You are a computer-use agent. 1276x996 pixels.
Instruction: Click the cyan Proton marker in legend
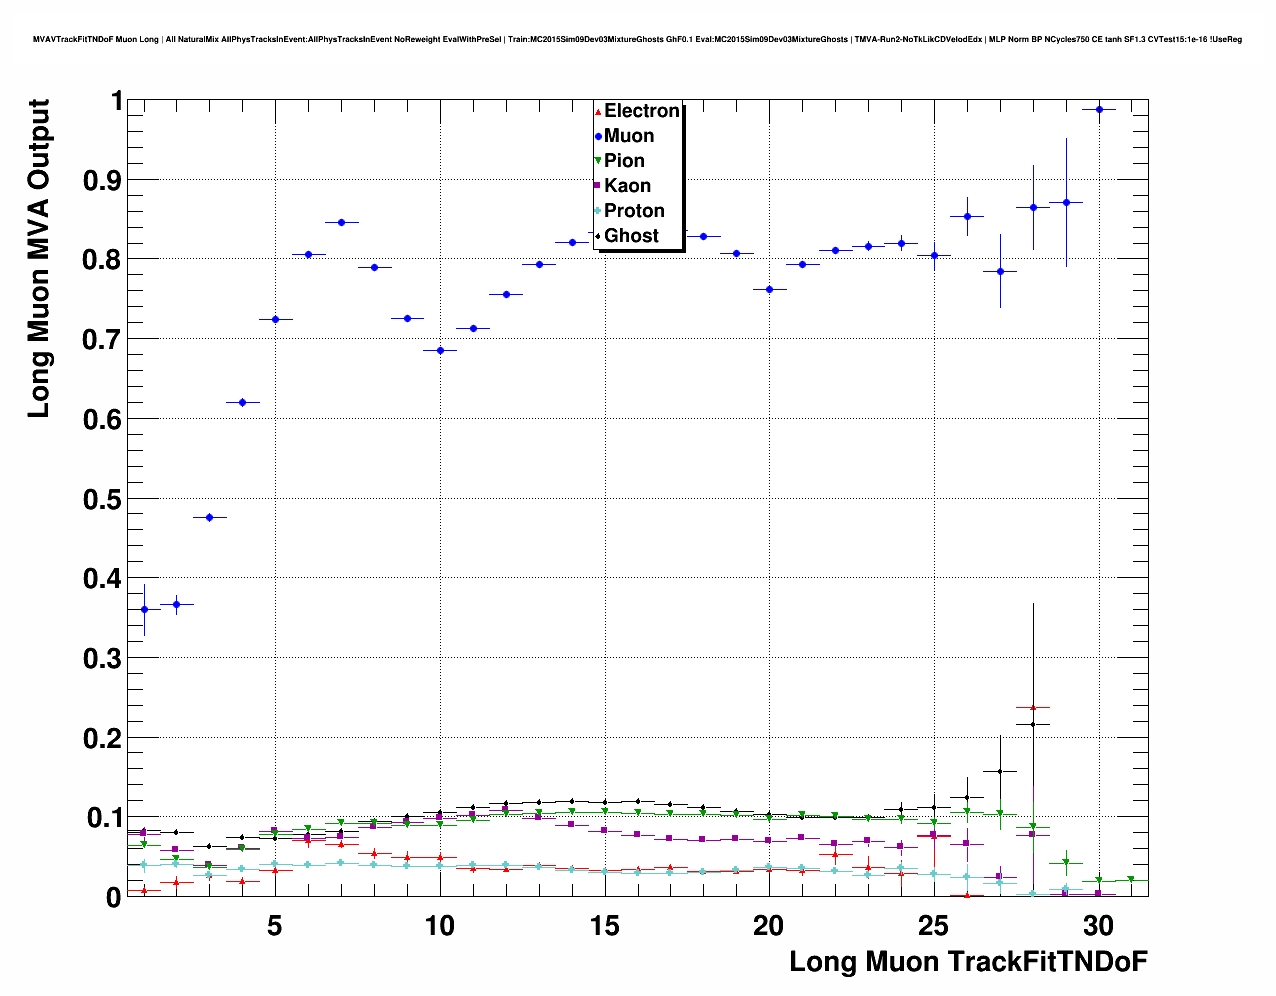598,211
